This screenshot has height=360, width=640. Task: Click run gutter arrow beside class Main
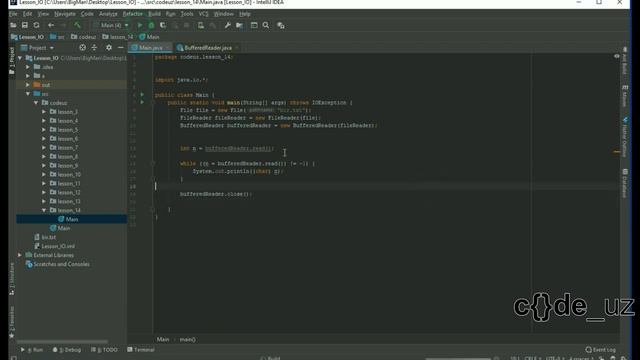[142, 95]
